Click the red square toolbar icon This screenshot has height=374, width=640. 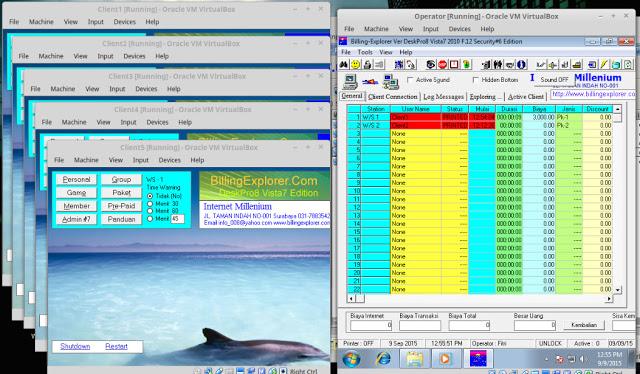pos(454,65)
